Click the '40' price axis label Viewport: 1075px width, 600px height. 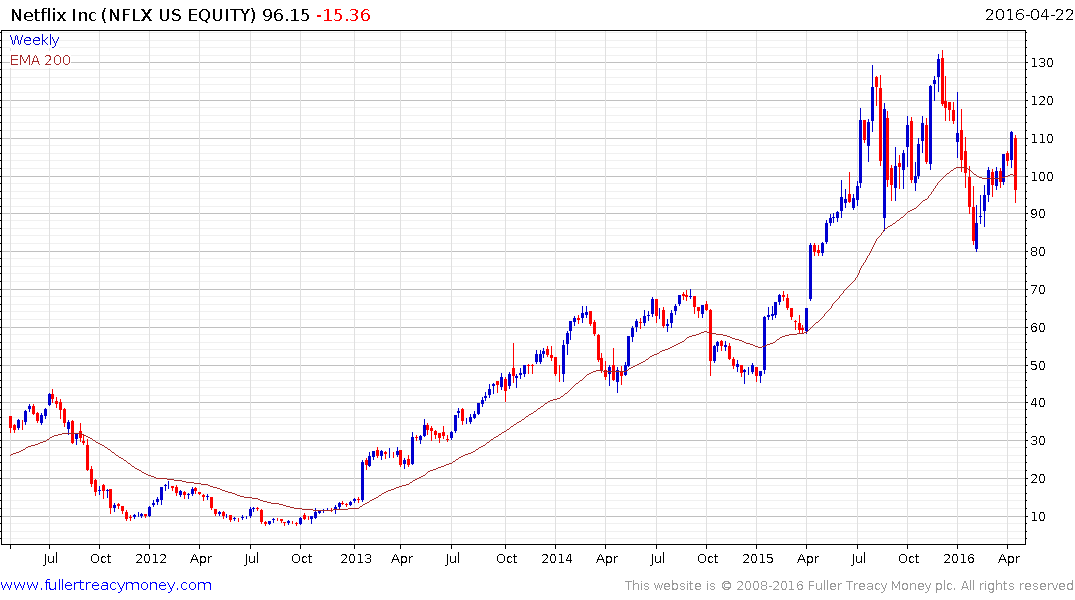tap(1038, 403)
